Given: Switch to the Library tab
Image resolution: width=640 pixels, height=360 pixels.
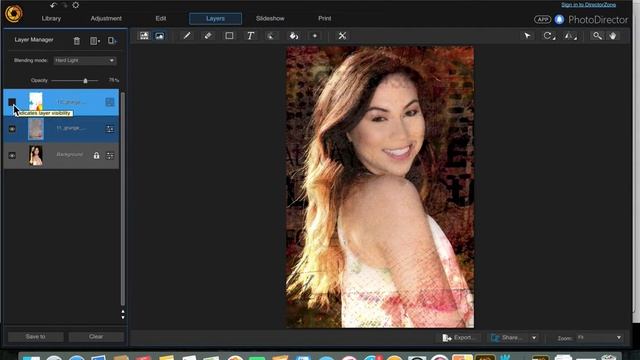Looking at the screenshot, I should pyautogui.click(x=51, y=18).
